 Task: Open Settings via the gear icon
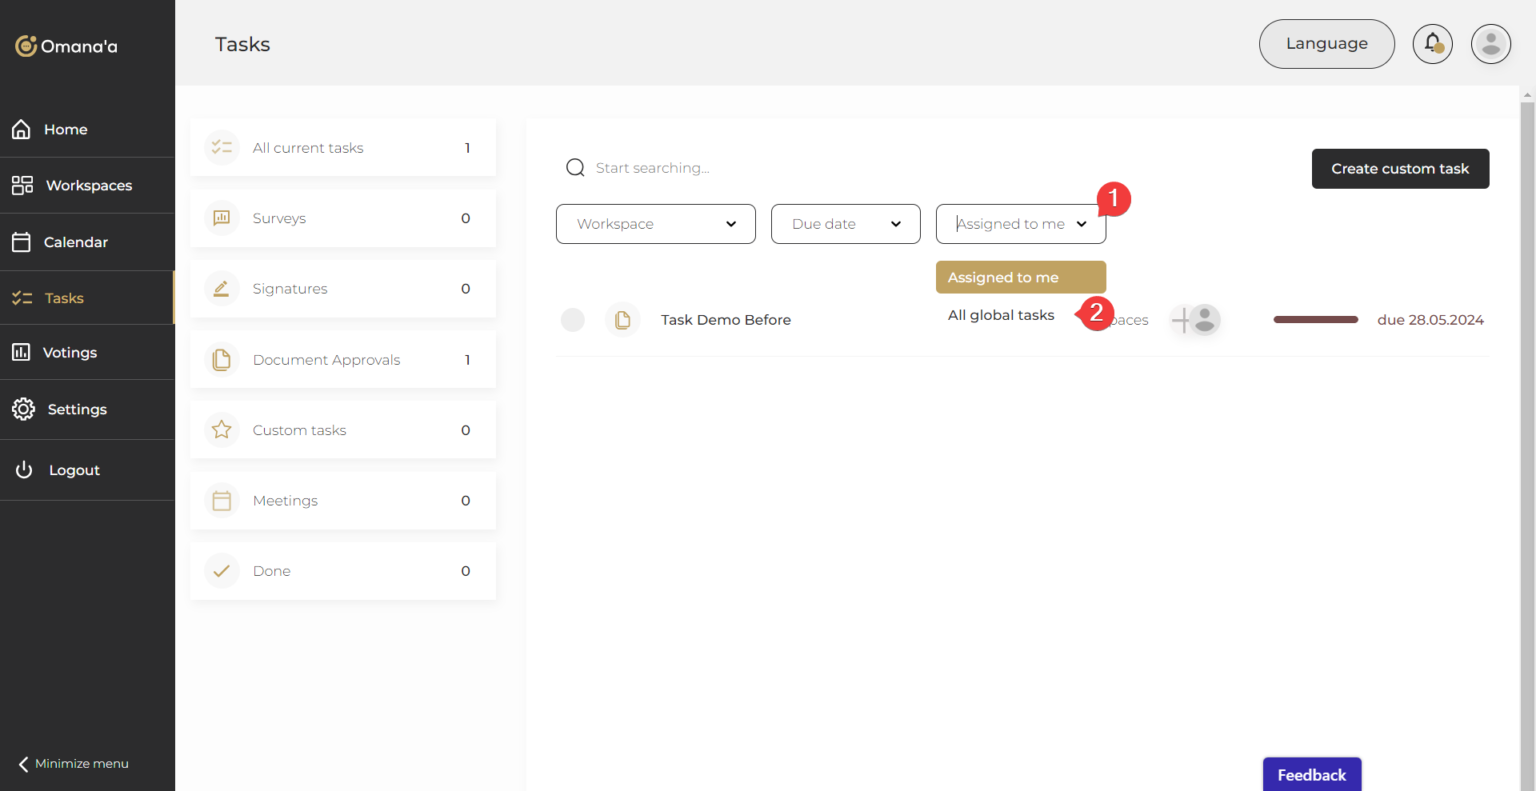coord(23,409)
